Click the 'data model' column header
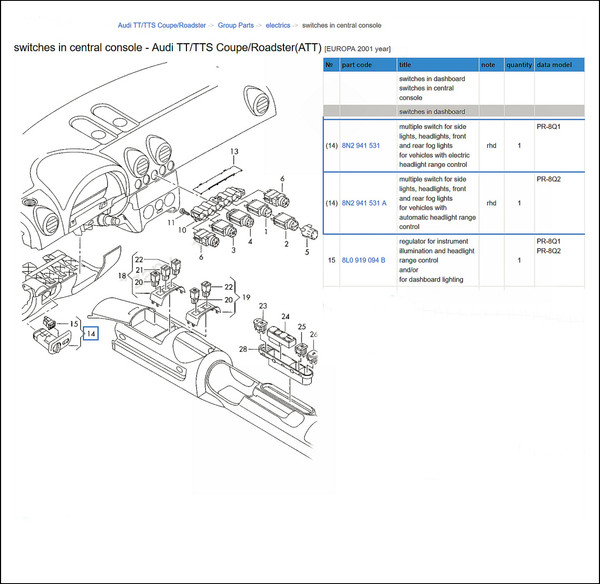Screen dimensions: 600x584 (554, 64)
